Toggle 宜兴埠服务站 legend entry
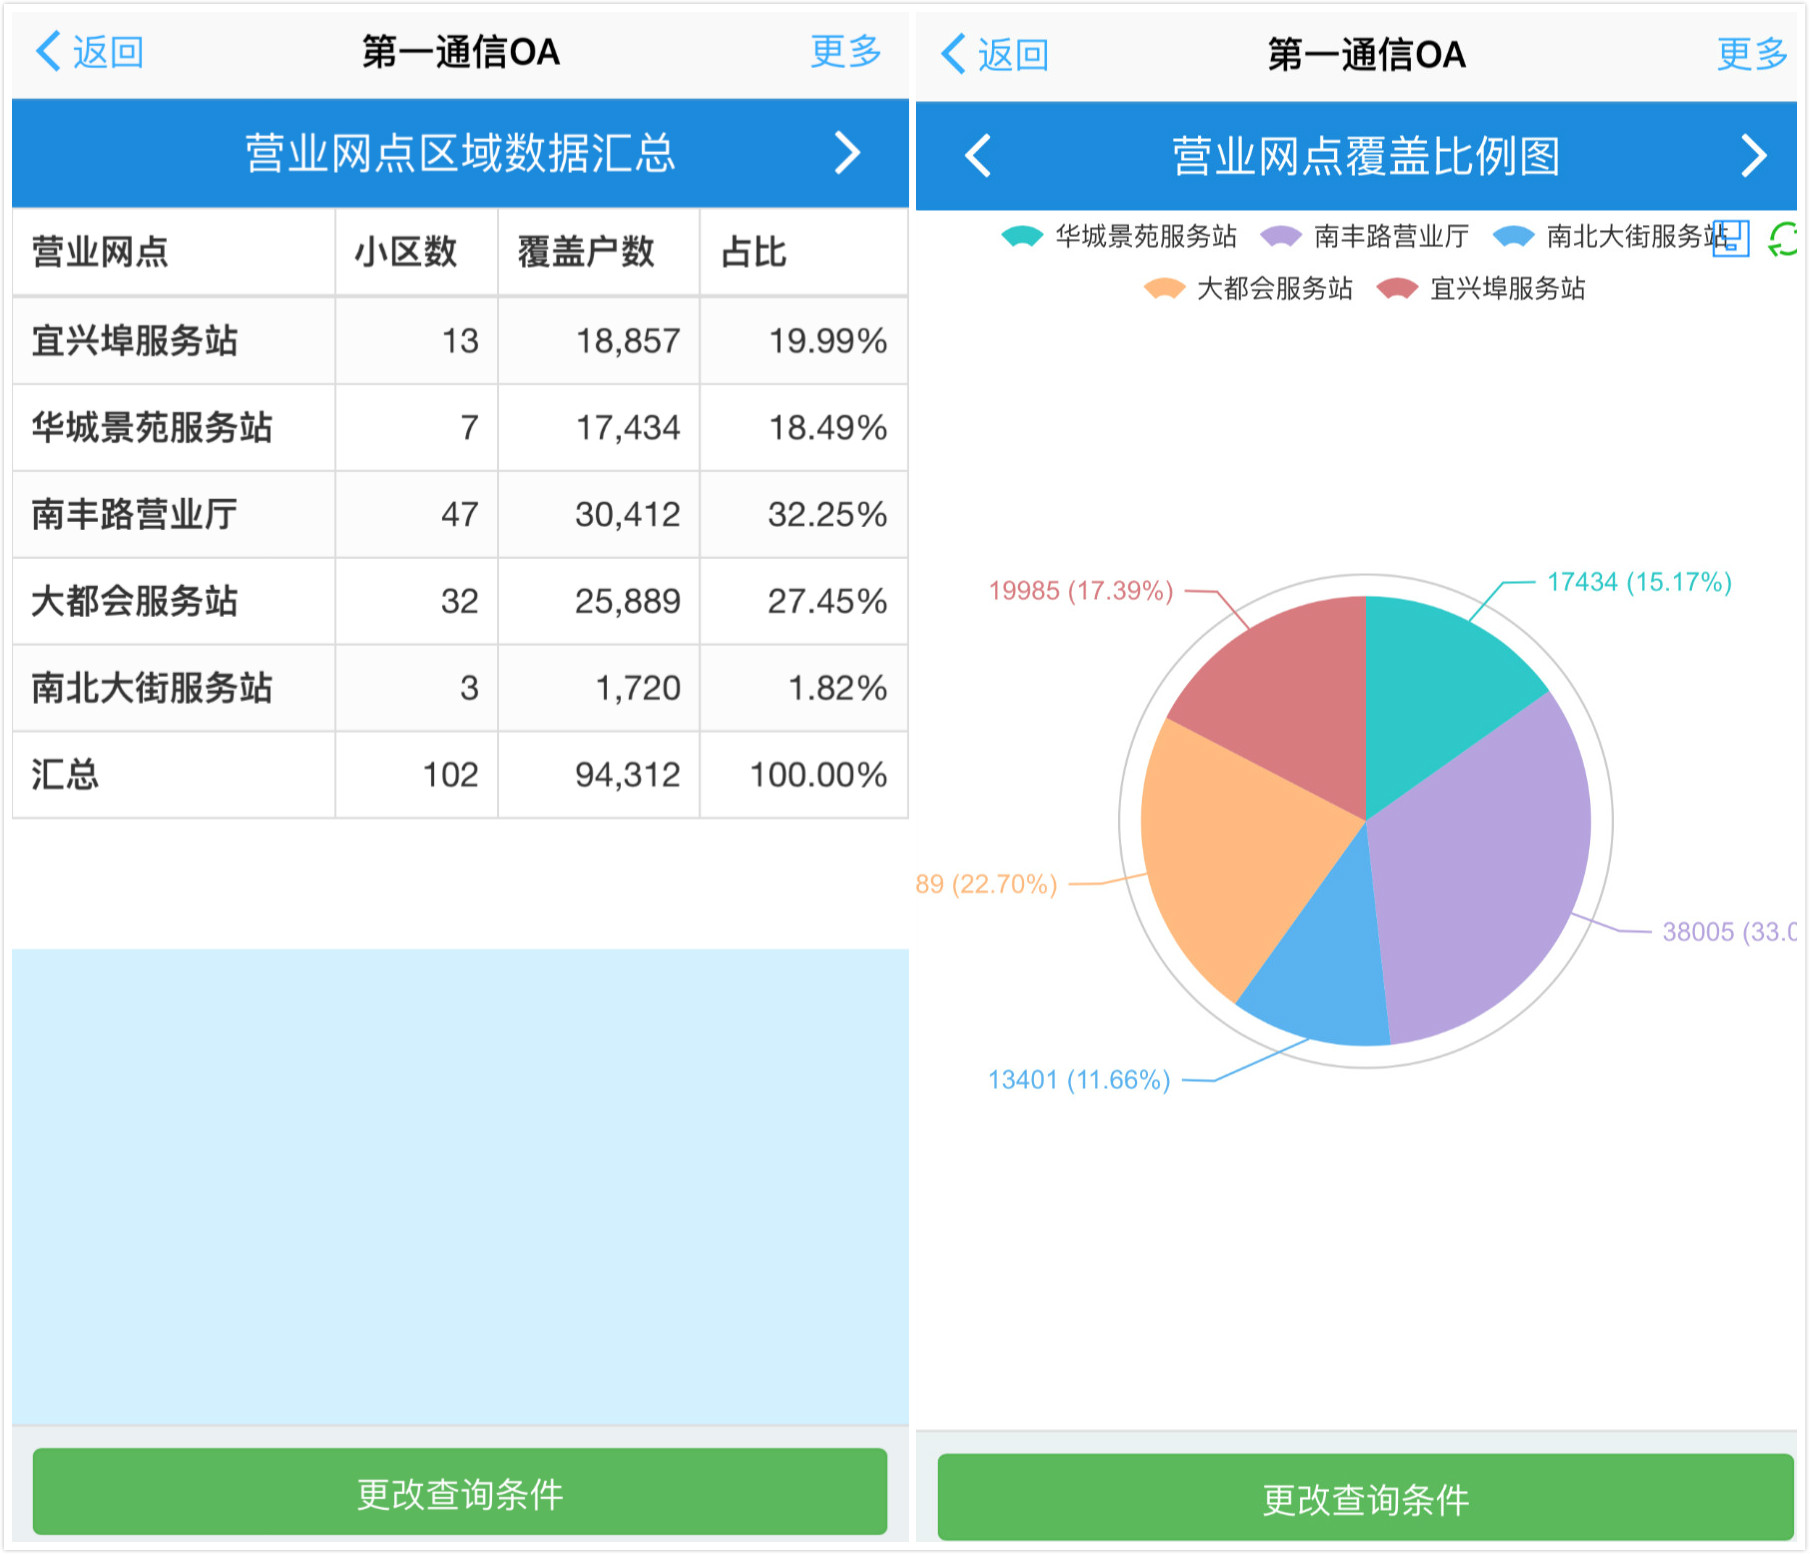 point(1481,289)
